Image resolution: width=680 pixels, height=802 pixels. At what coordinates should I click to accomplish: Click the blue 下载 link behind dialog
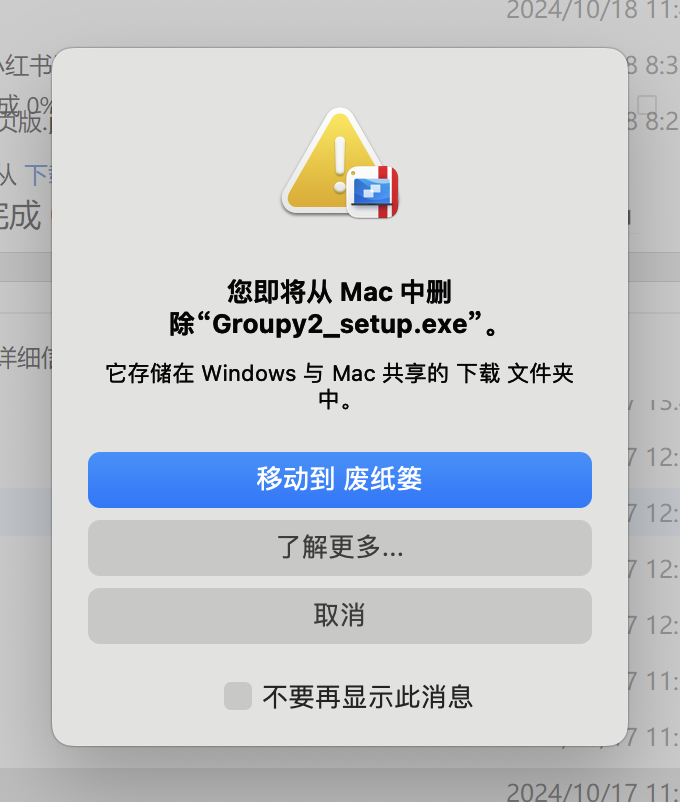(x=38, y=175)
